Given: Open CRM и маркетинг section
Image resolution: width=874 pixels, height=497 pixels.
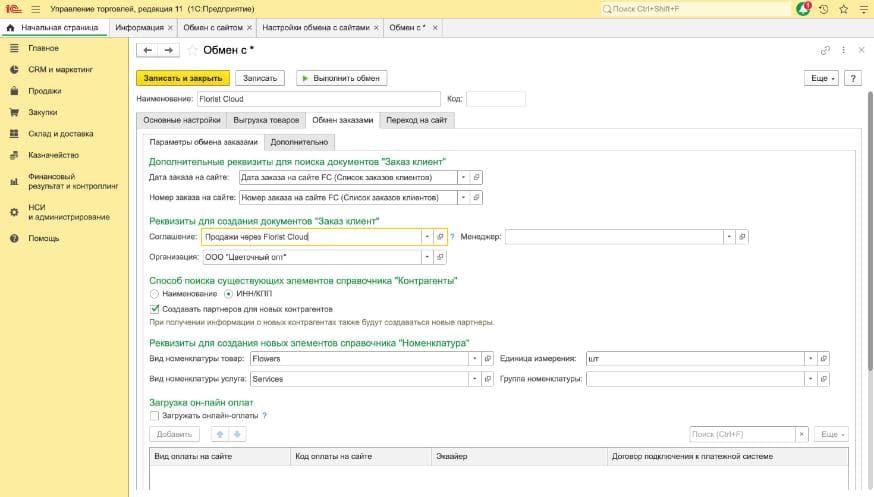Looking at the screenshot, I should 60,70.
